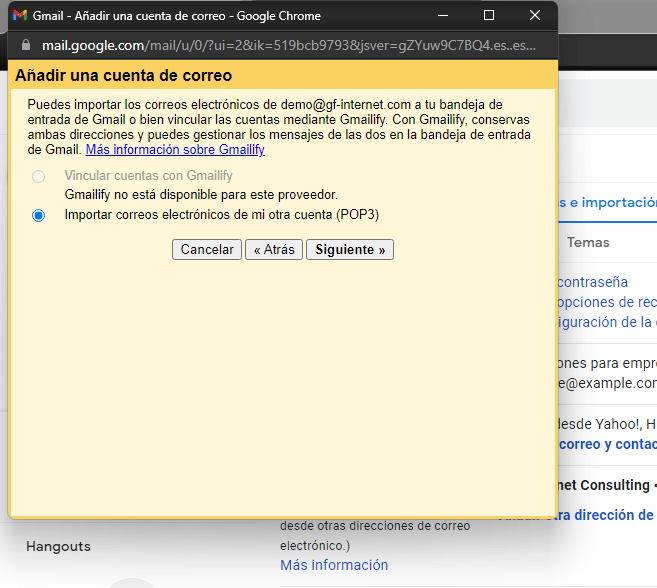Close the Añadir una cuenta window
657x588 pixels.
[535, 16]
